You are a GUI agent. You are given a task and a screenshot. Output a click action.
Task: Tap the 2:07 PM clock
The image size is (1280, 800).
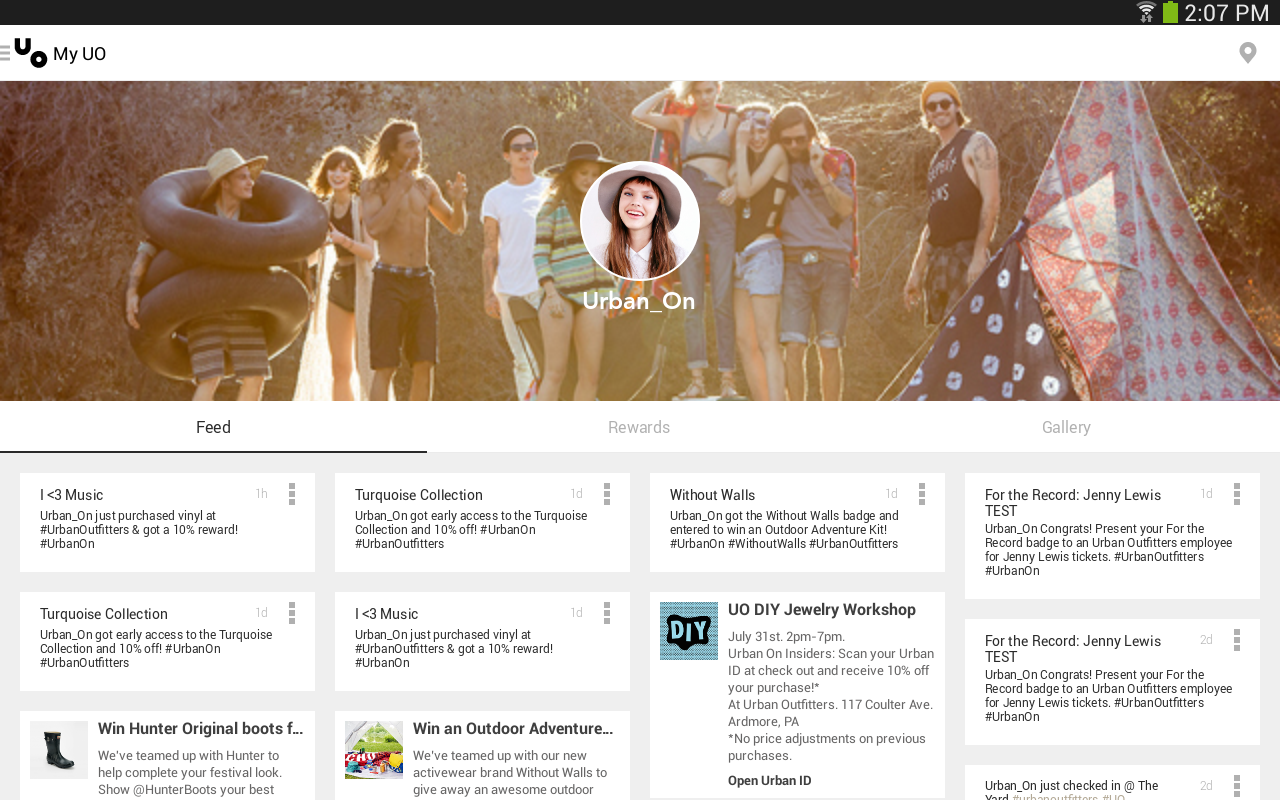pyautogui.click(x=1226, y=13)
